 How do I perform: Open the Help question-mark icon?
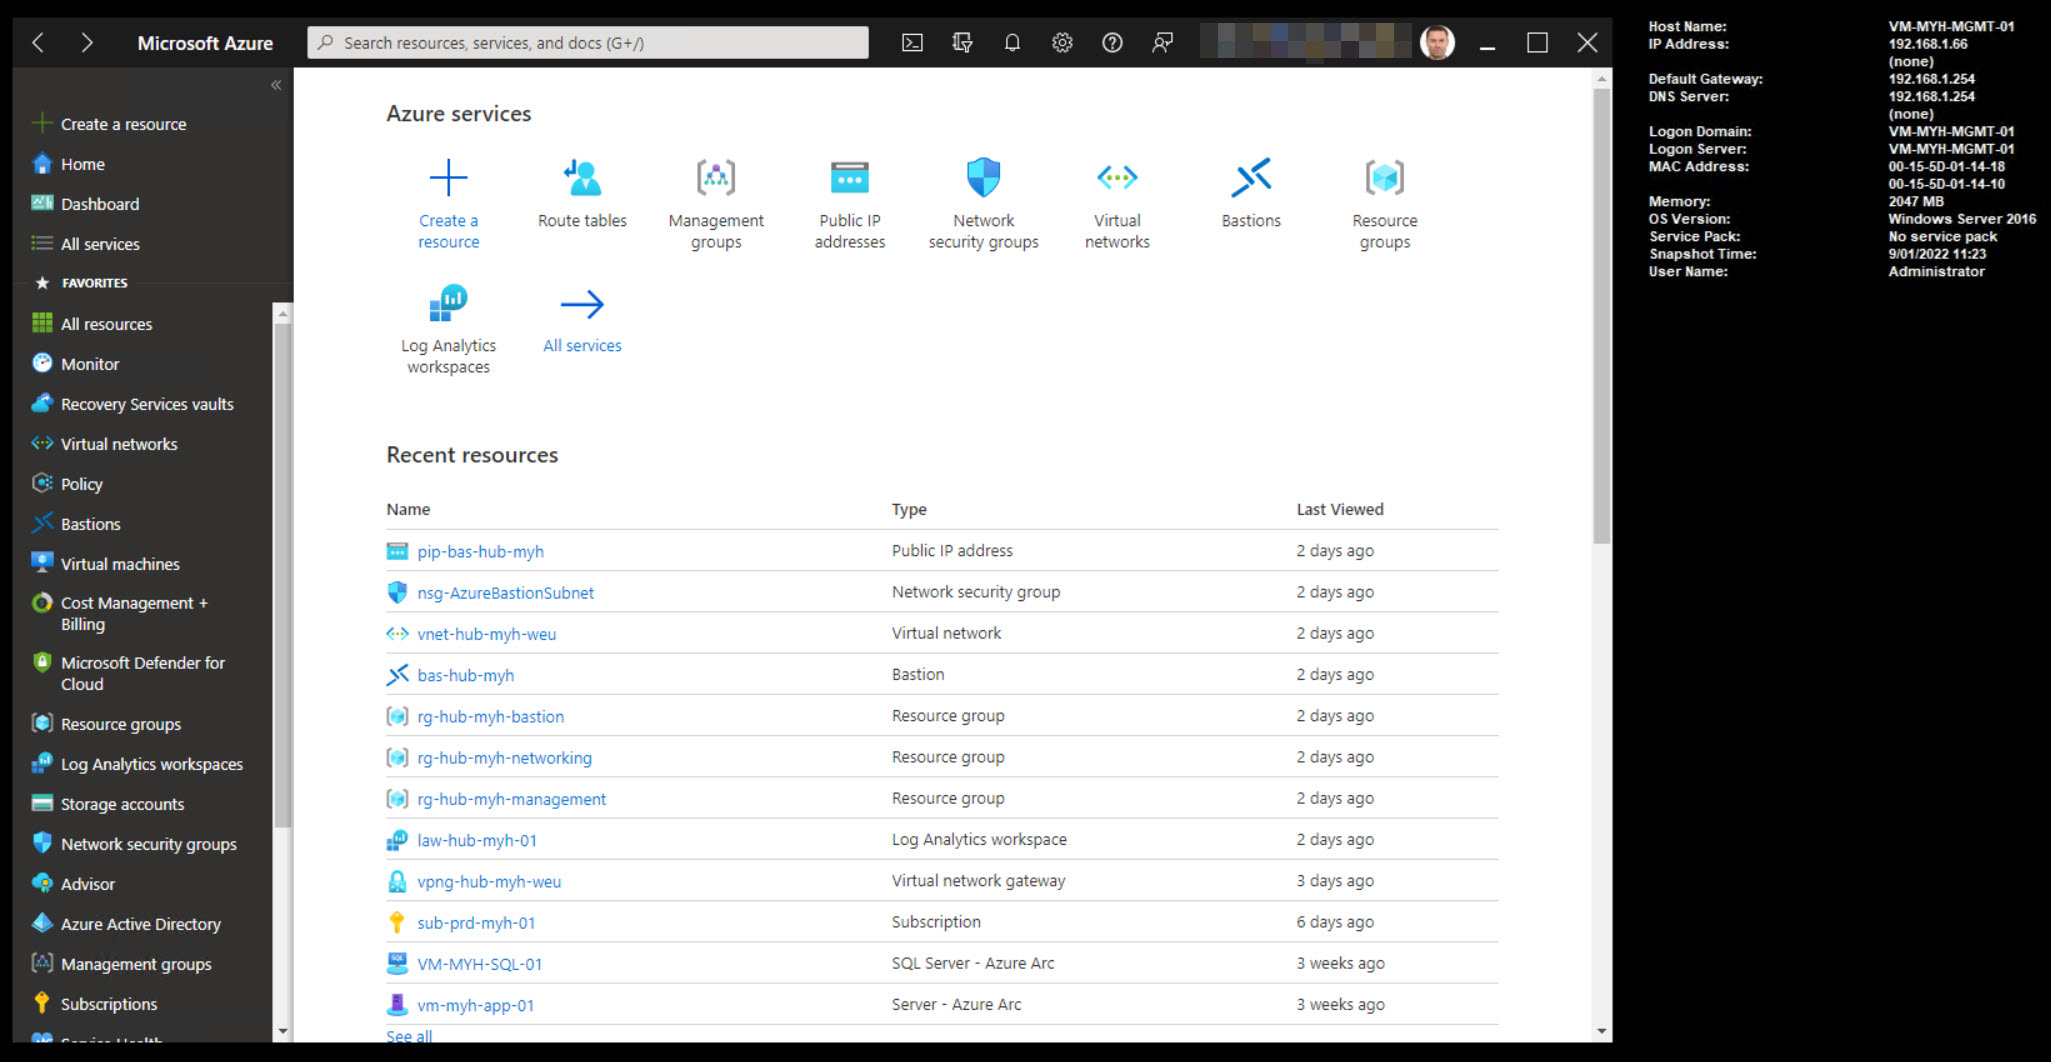1112,42
